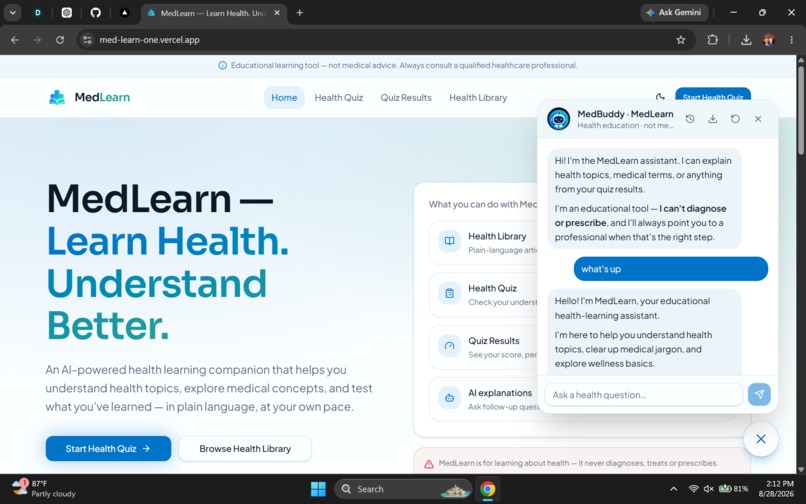Click the Health Library book icon
This screenshot has width=806, height=504.
[449, 241]
